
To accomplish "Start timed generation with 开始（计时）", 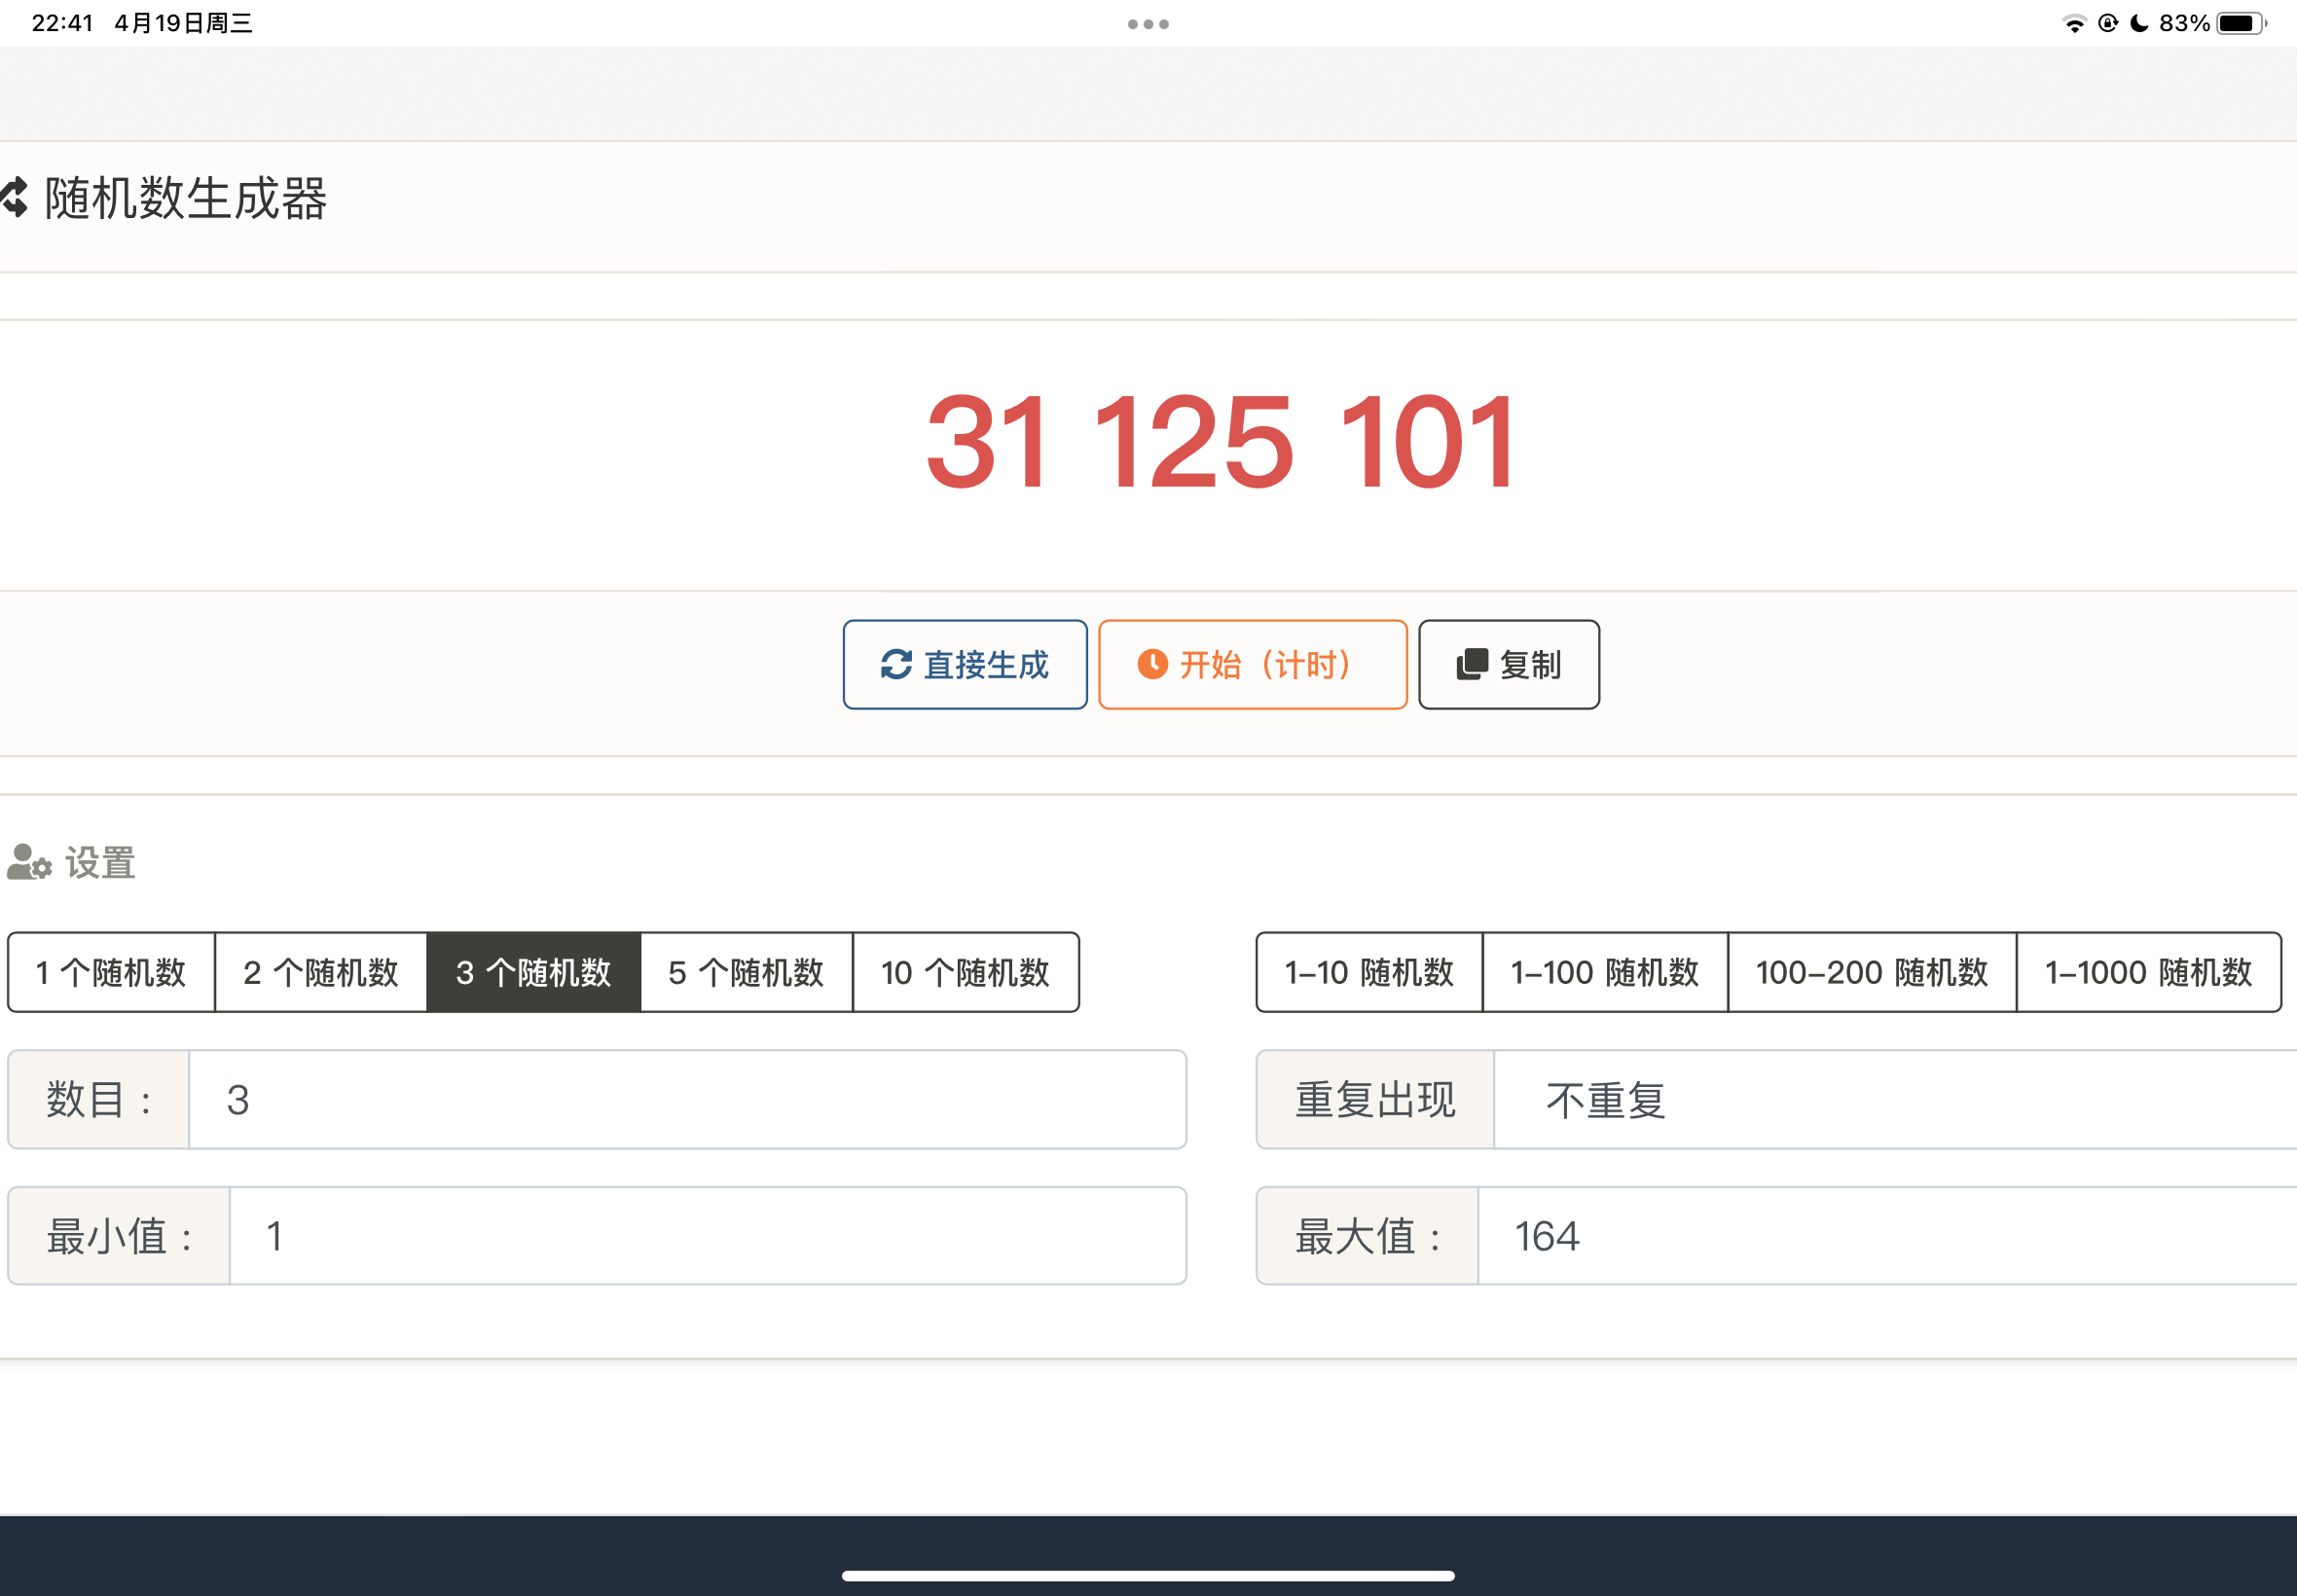I will click(x=1252, y=664).
